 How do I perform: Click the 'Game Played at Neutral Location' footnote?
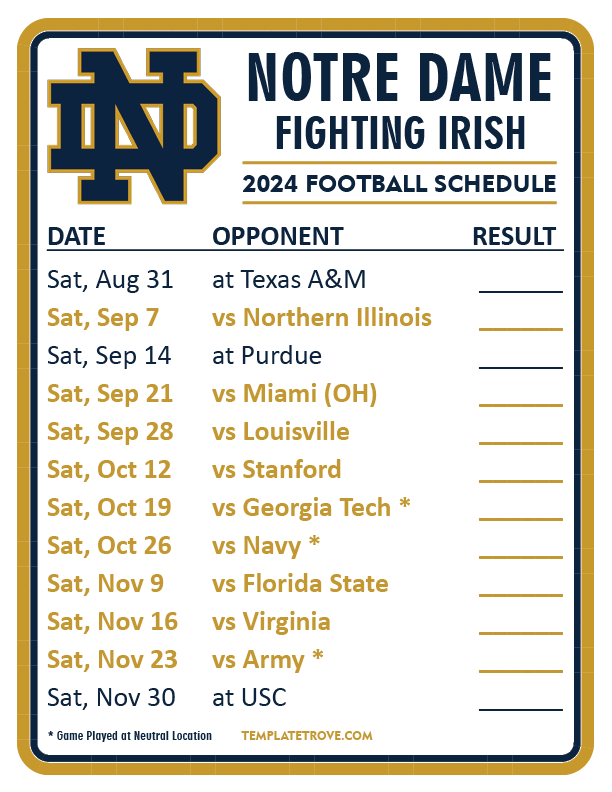click(x=130, y=736)
